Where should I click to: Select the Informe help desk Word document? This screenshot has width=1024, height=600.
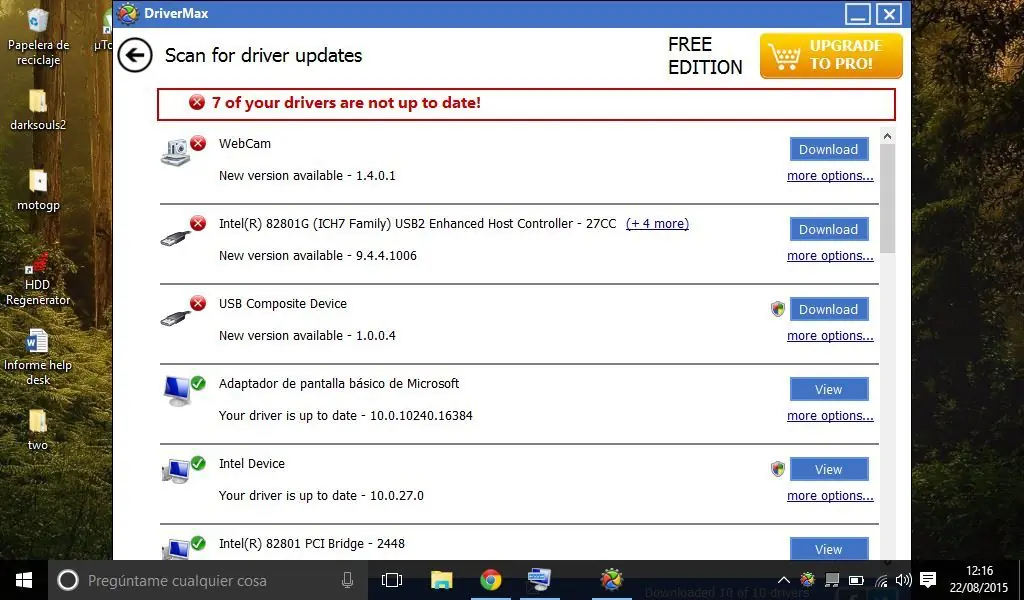38,358
